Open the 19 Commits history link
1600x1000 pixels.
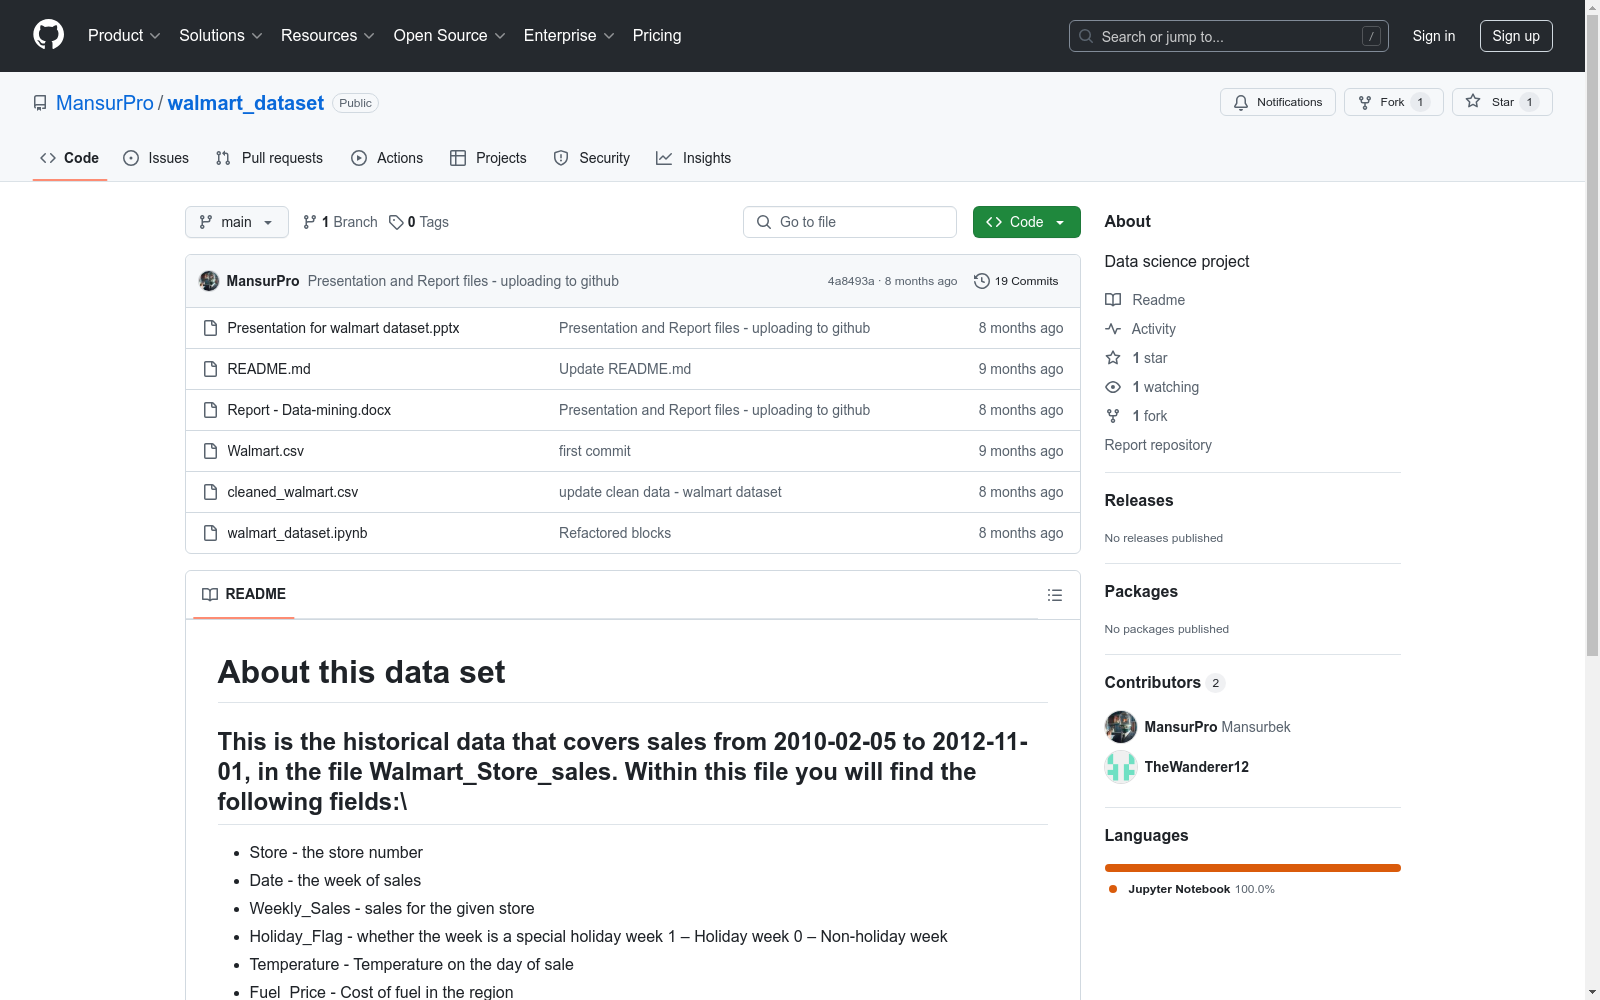(x=1016, y=281)
